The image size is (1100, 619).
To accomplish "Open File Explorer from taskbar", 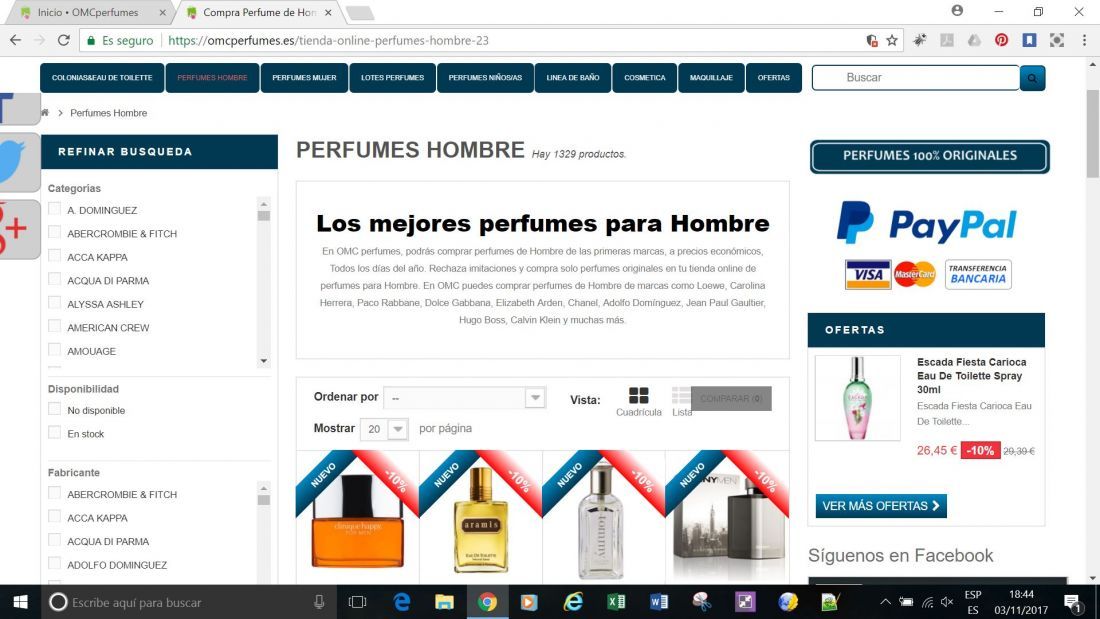I will pyautogui.click(x=444, y=602).
